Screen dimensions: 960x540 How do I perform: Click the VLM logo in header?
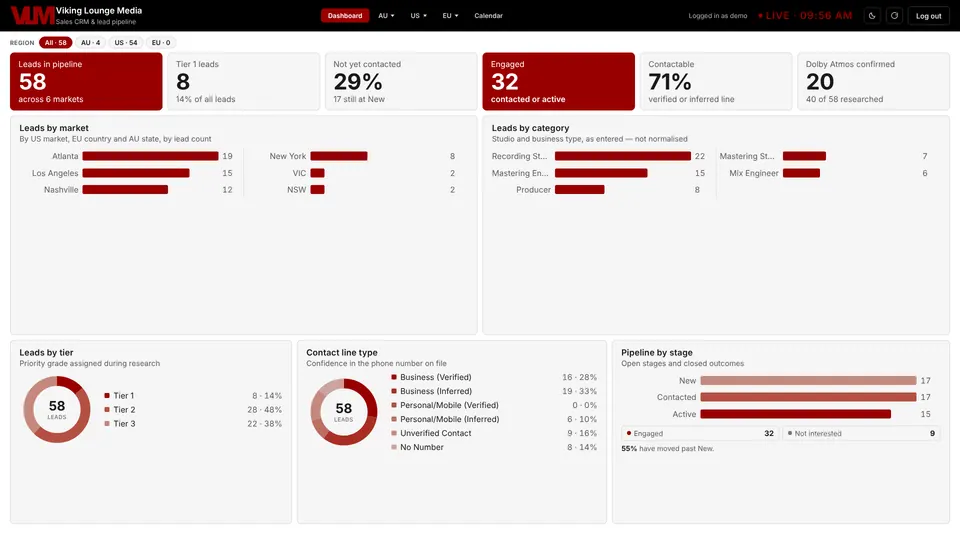33,15
